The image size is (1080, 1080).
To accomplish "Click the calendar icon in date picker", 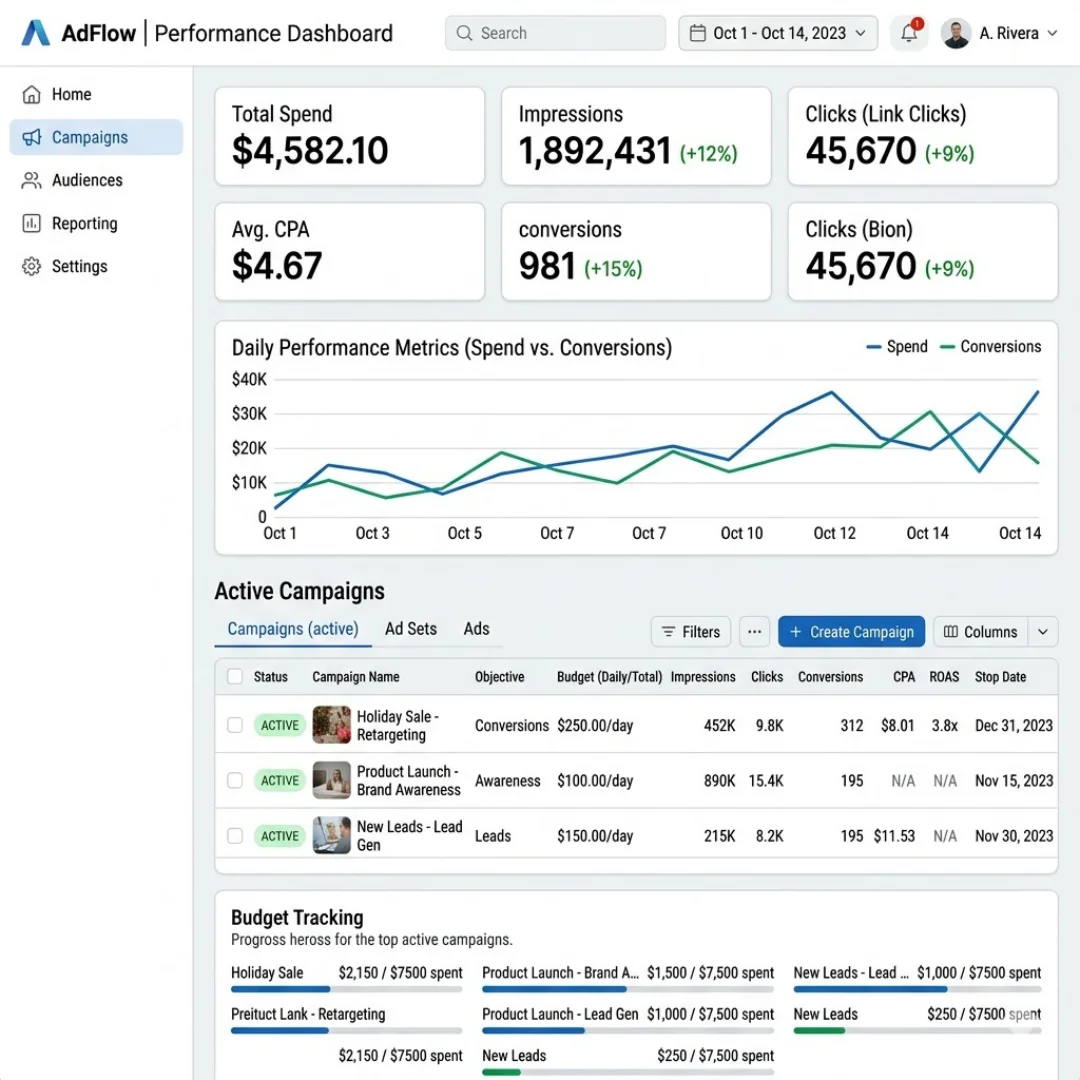I will coord(697,33).
